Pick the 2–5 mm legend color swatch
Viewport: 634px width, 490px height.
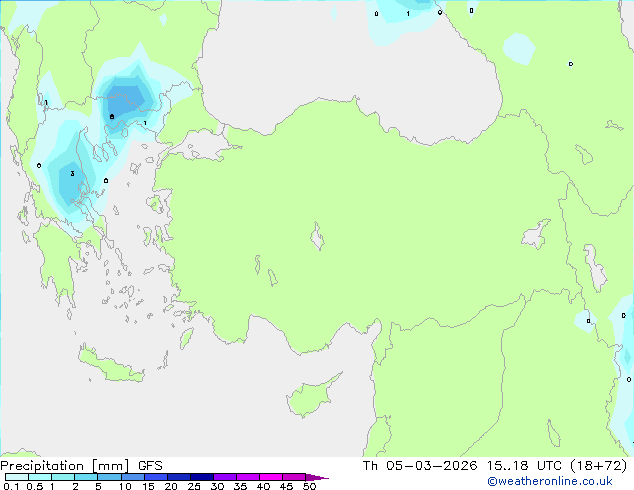[86, 477]
